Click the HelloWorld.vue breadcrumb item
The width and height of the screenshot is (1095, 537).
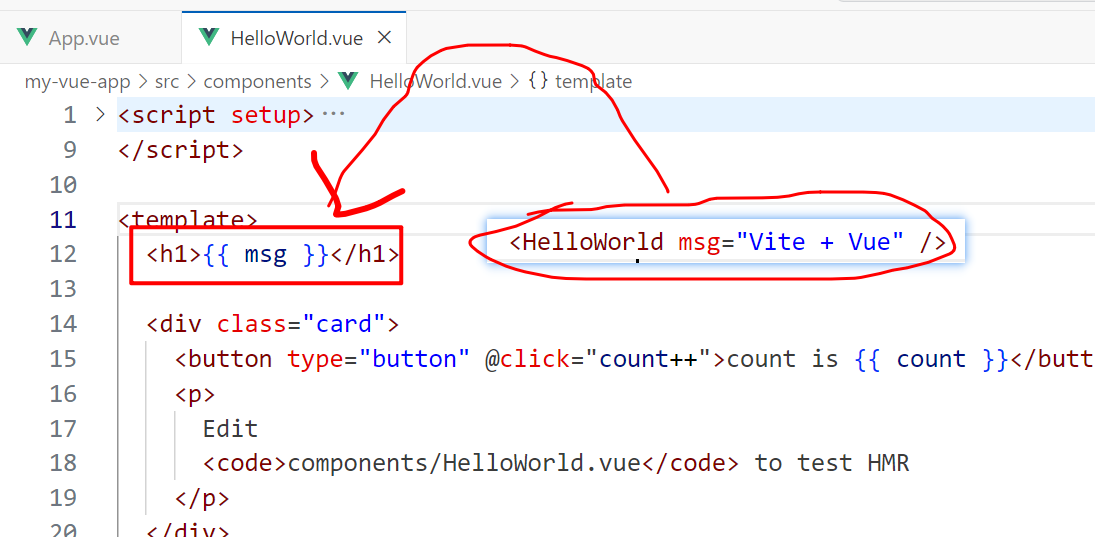click(435, 82)
